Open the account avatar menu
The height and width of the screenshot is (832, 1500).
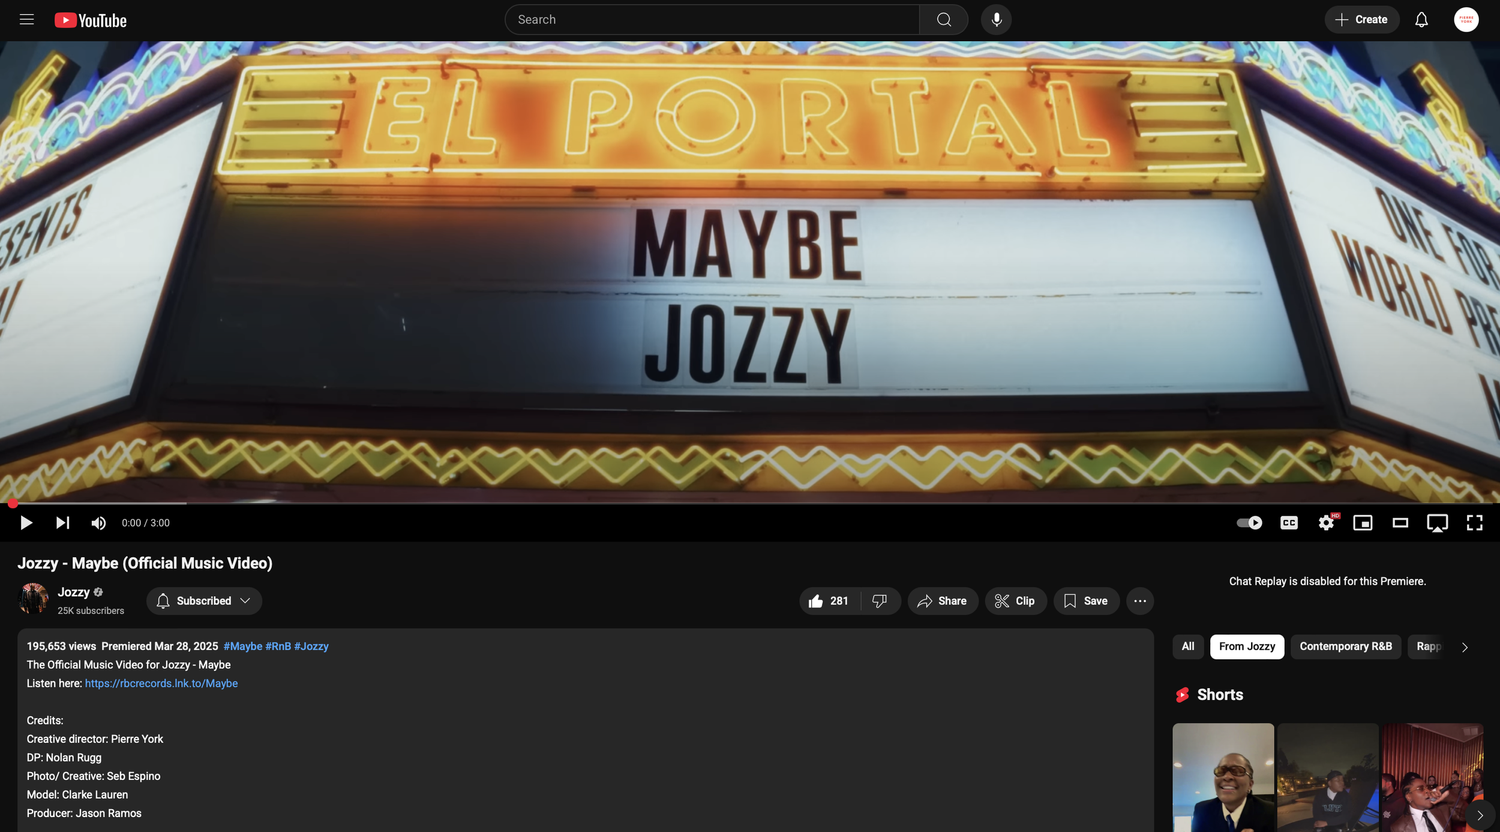point(1466,20)
